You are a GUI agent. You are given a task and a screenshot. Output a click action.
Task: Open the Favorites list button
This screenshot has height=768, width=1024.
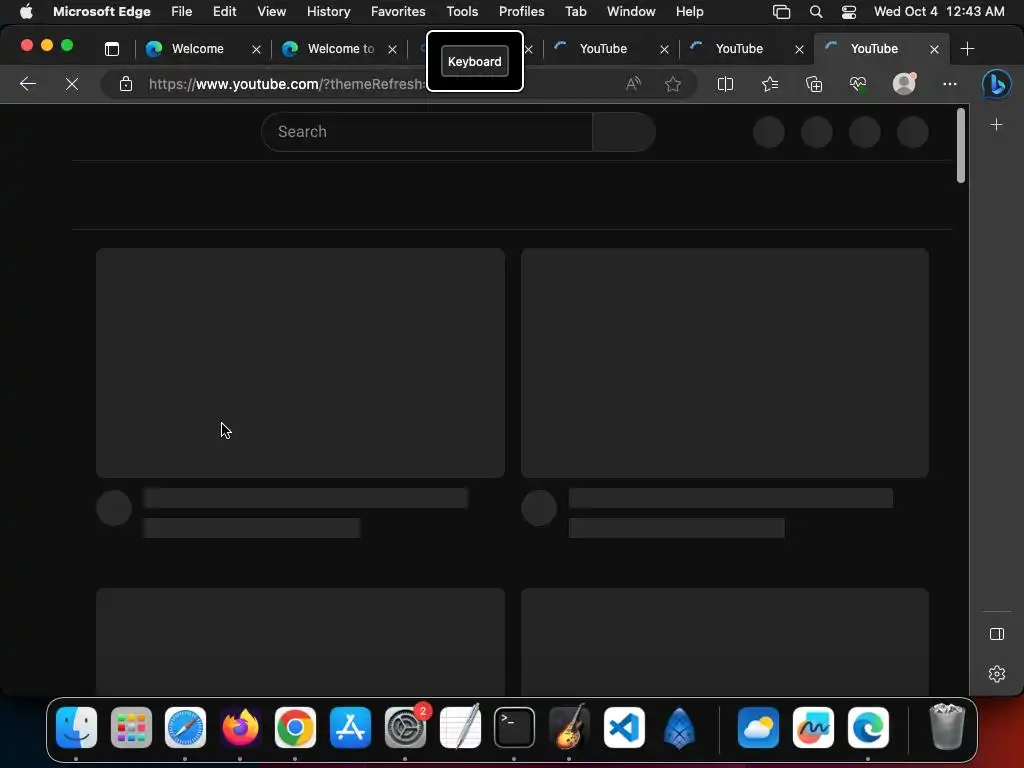(770, 84)
